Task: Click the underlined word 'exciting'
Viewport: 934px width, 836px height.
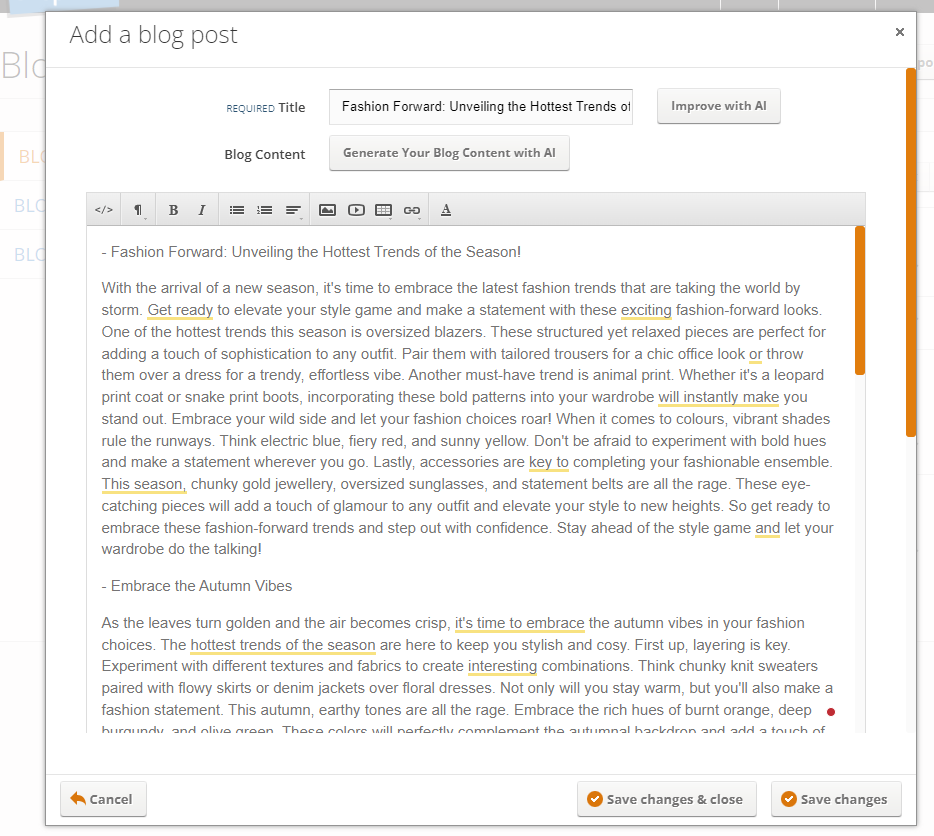Action: 646,310
